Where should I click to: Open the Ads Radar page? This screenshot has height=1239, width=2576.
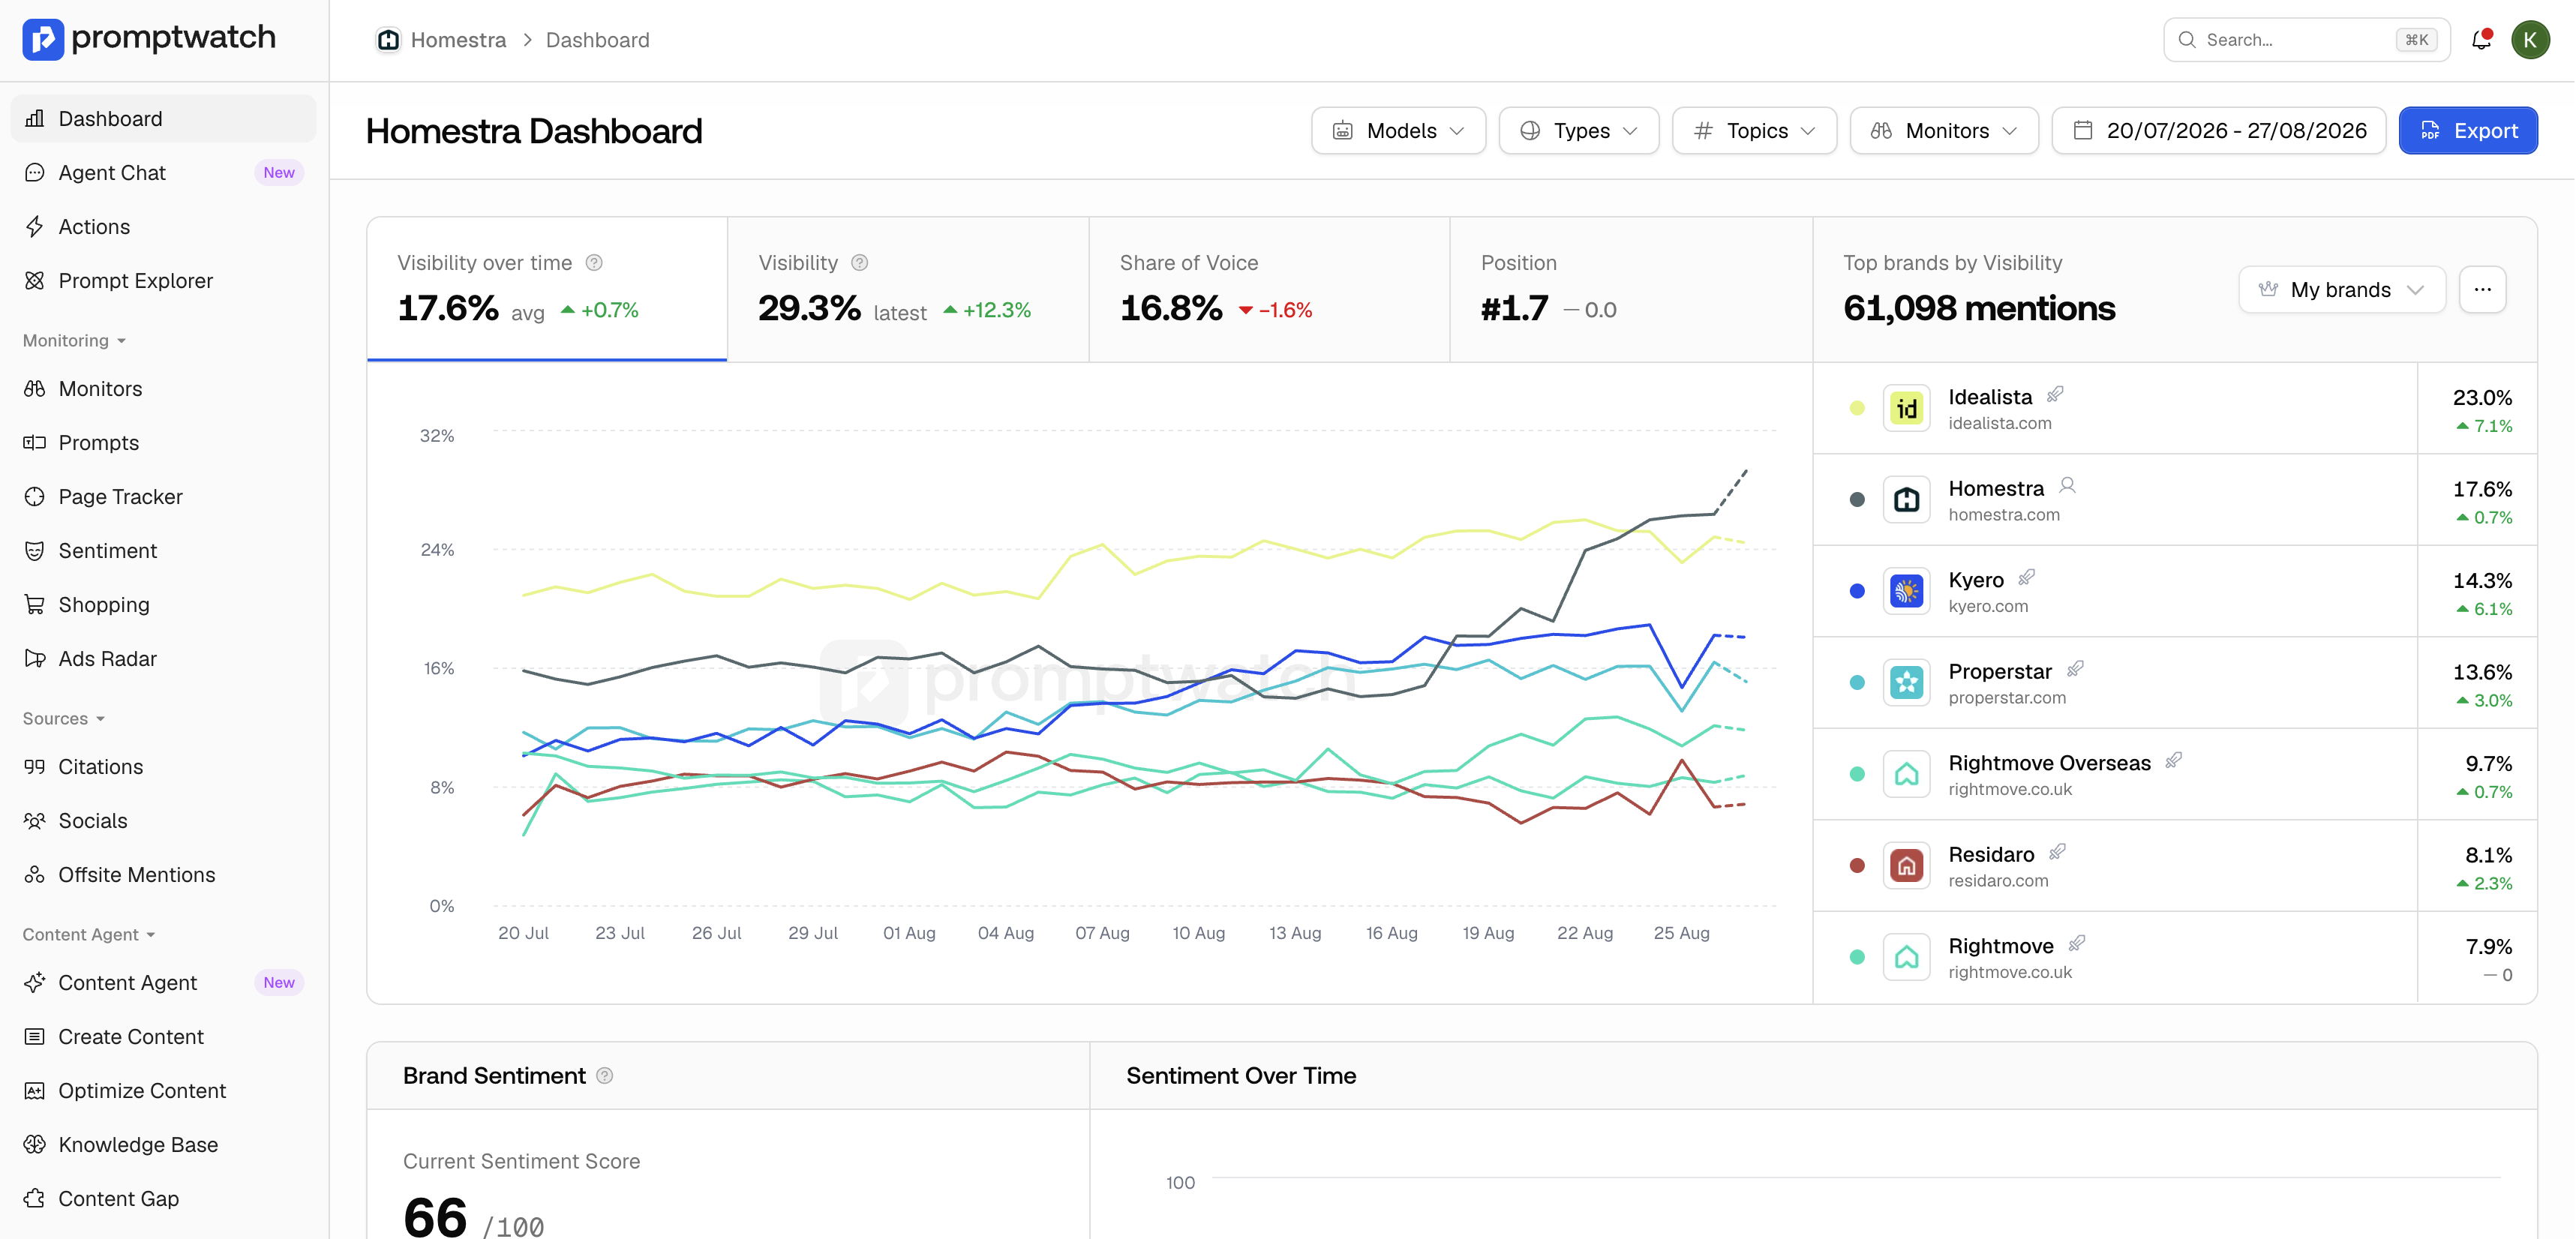pyautogui.click(x=163, y=659)
